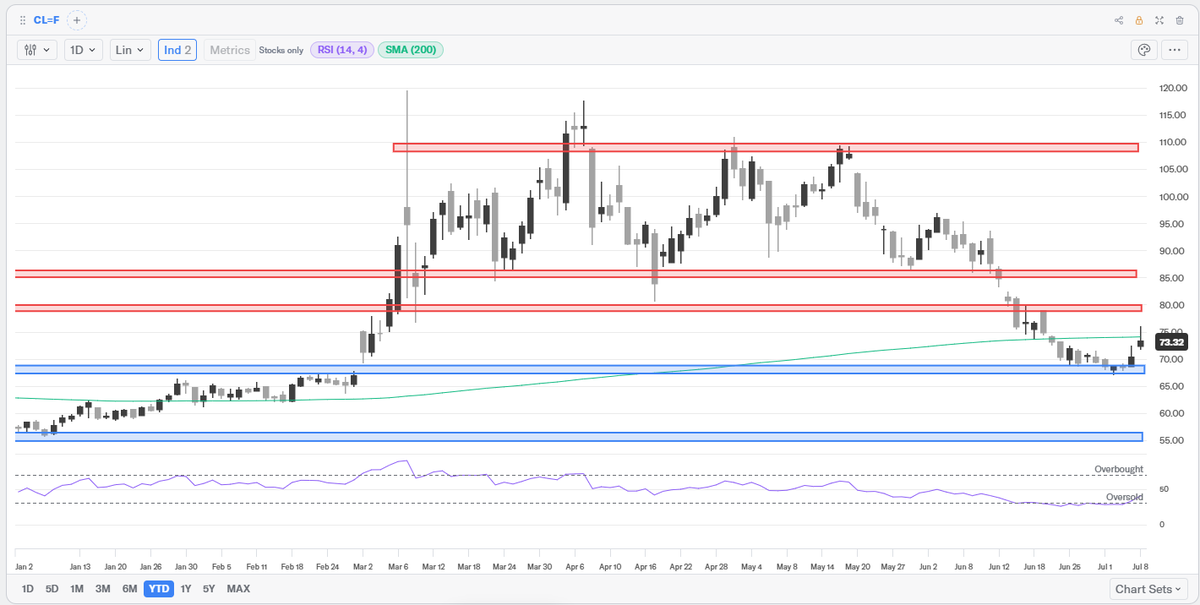This screenshot has height=605, width=1200.
Task: Click the blue support zone near 56
Action: click(578, 436)
